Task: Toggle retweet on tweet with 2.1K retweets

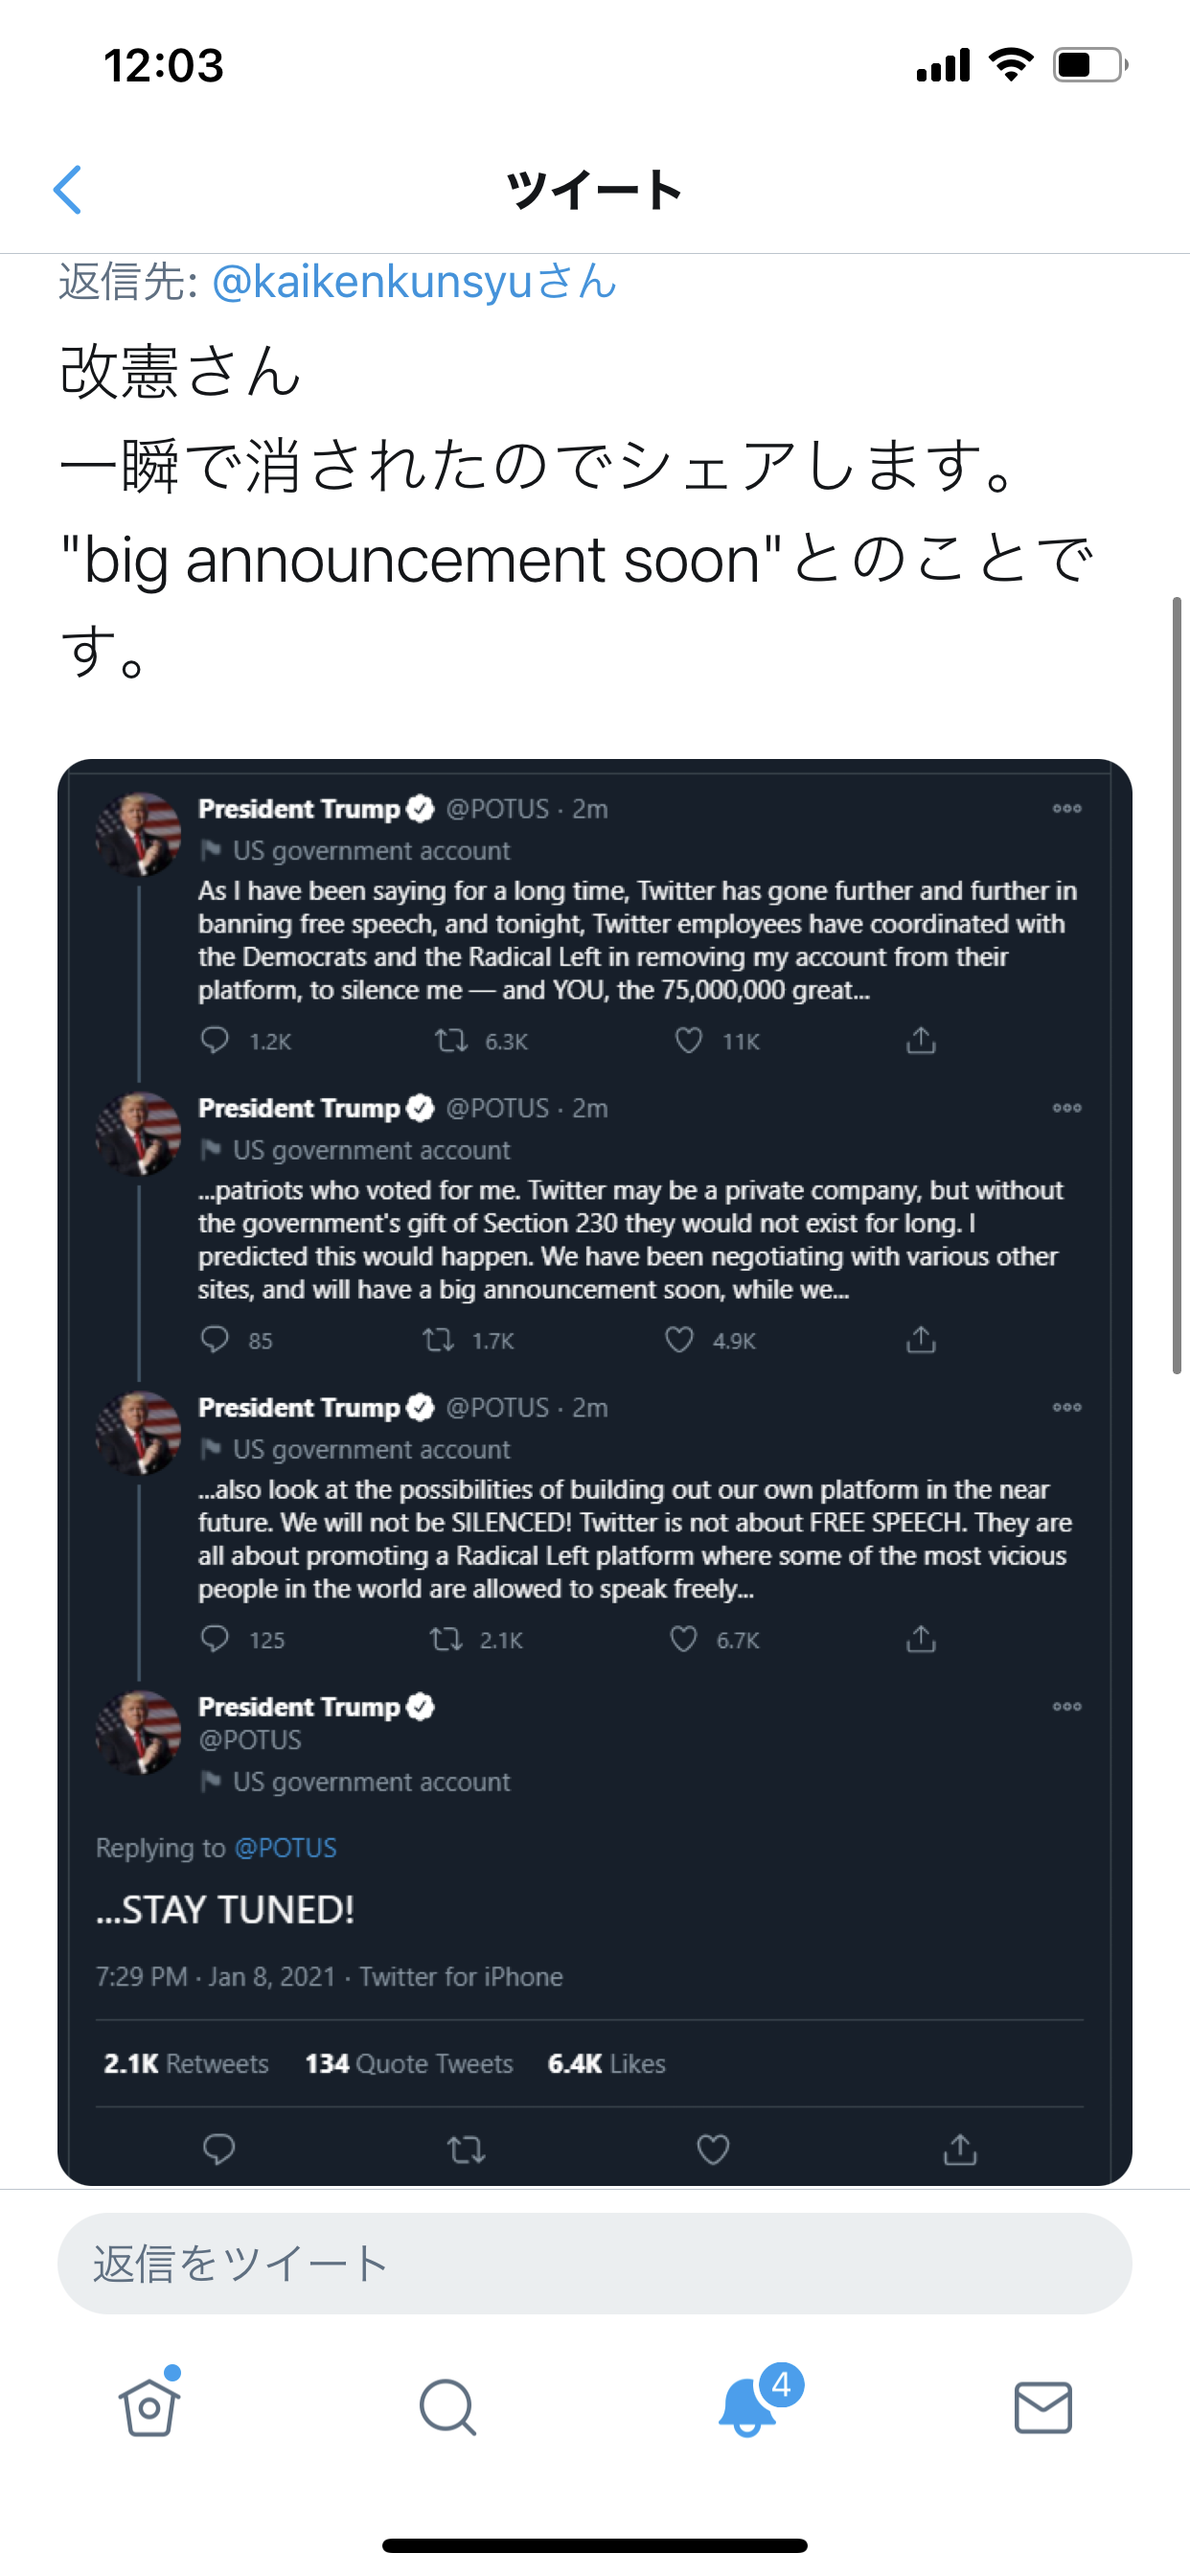Action: (445, 1639)
